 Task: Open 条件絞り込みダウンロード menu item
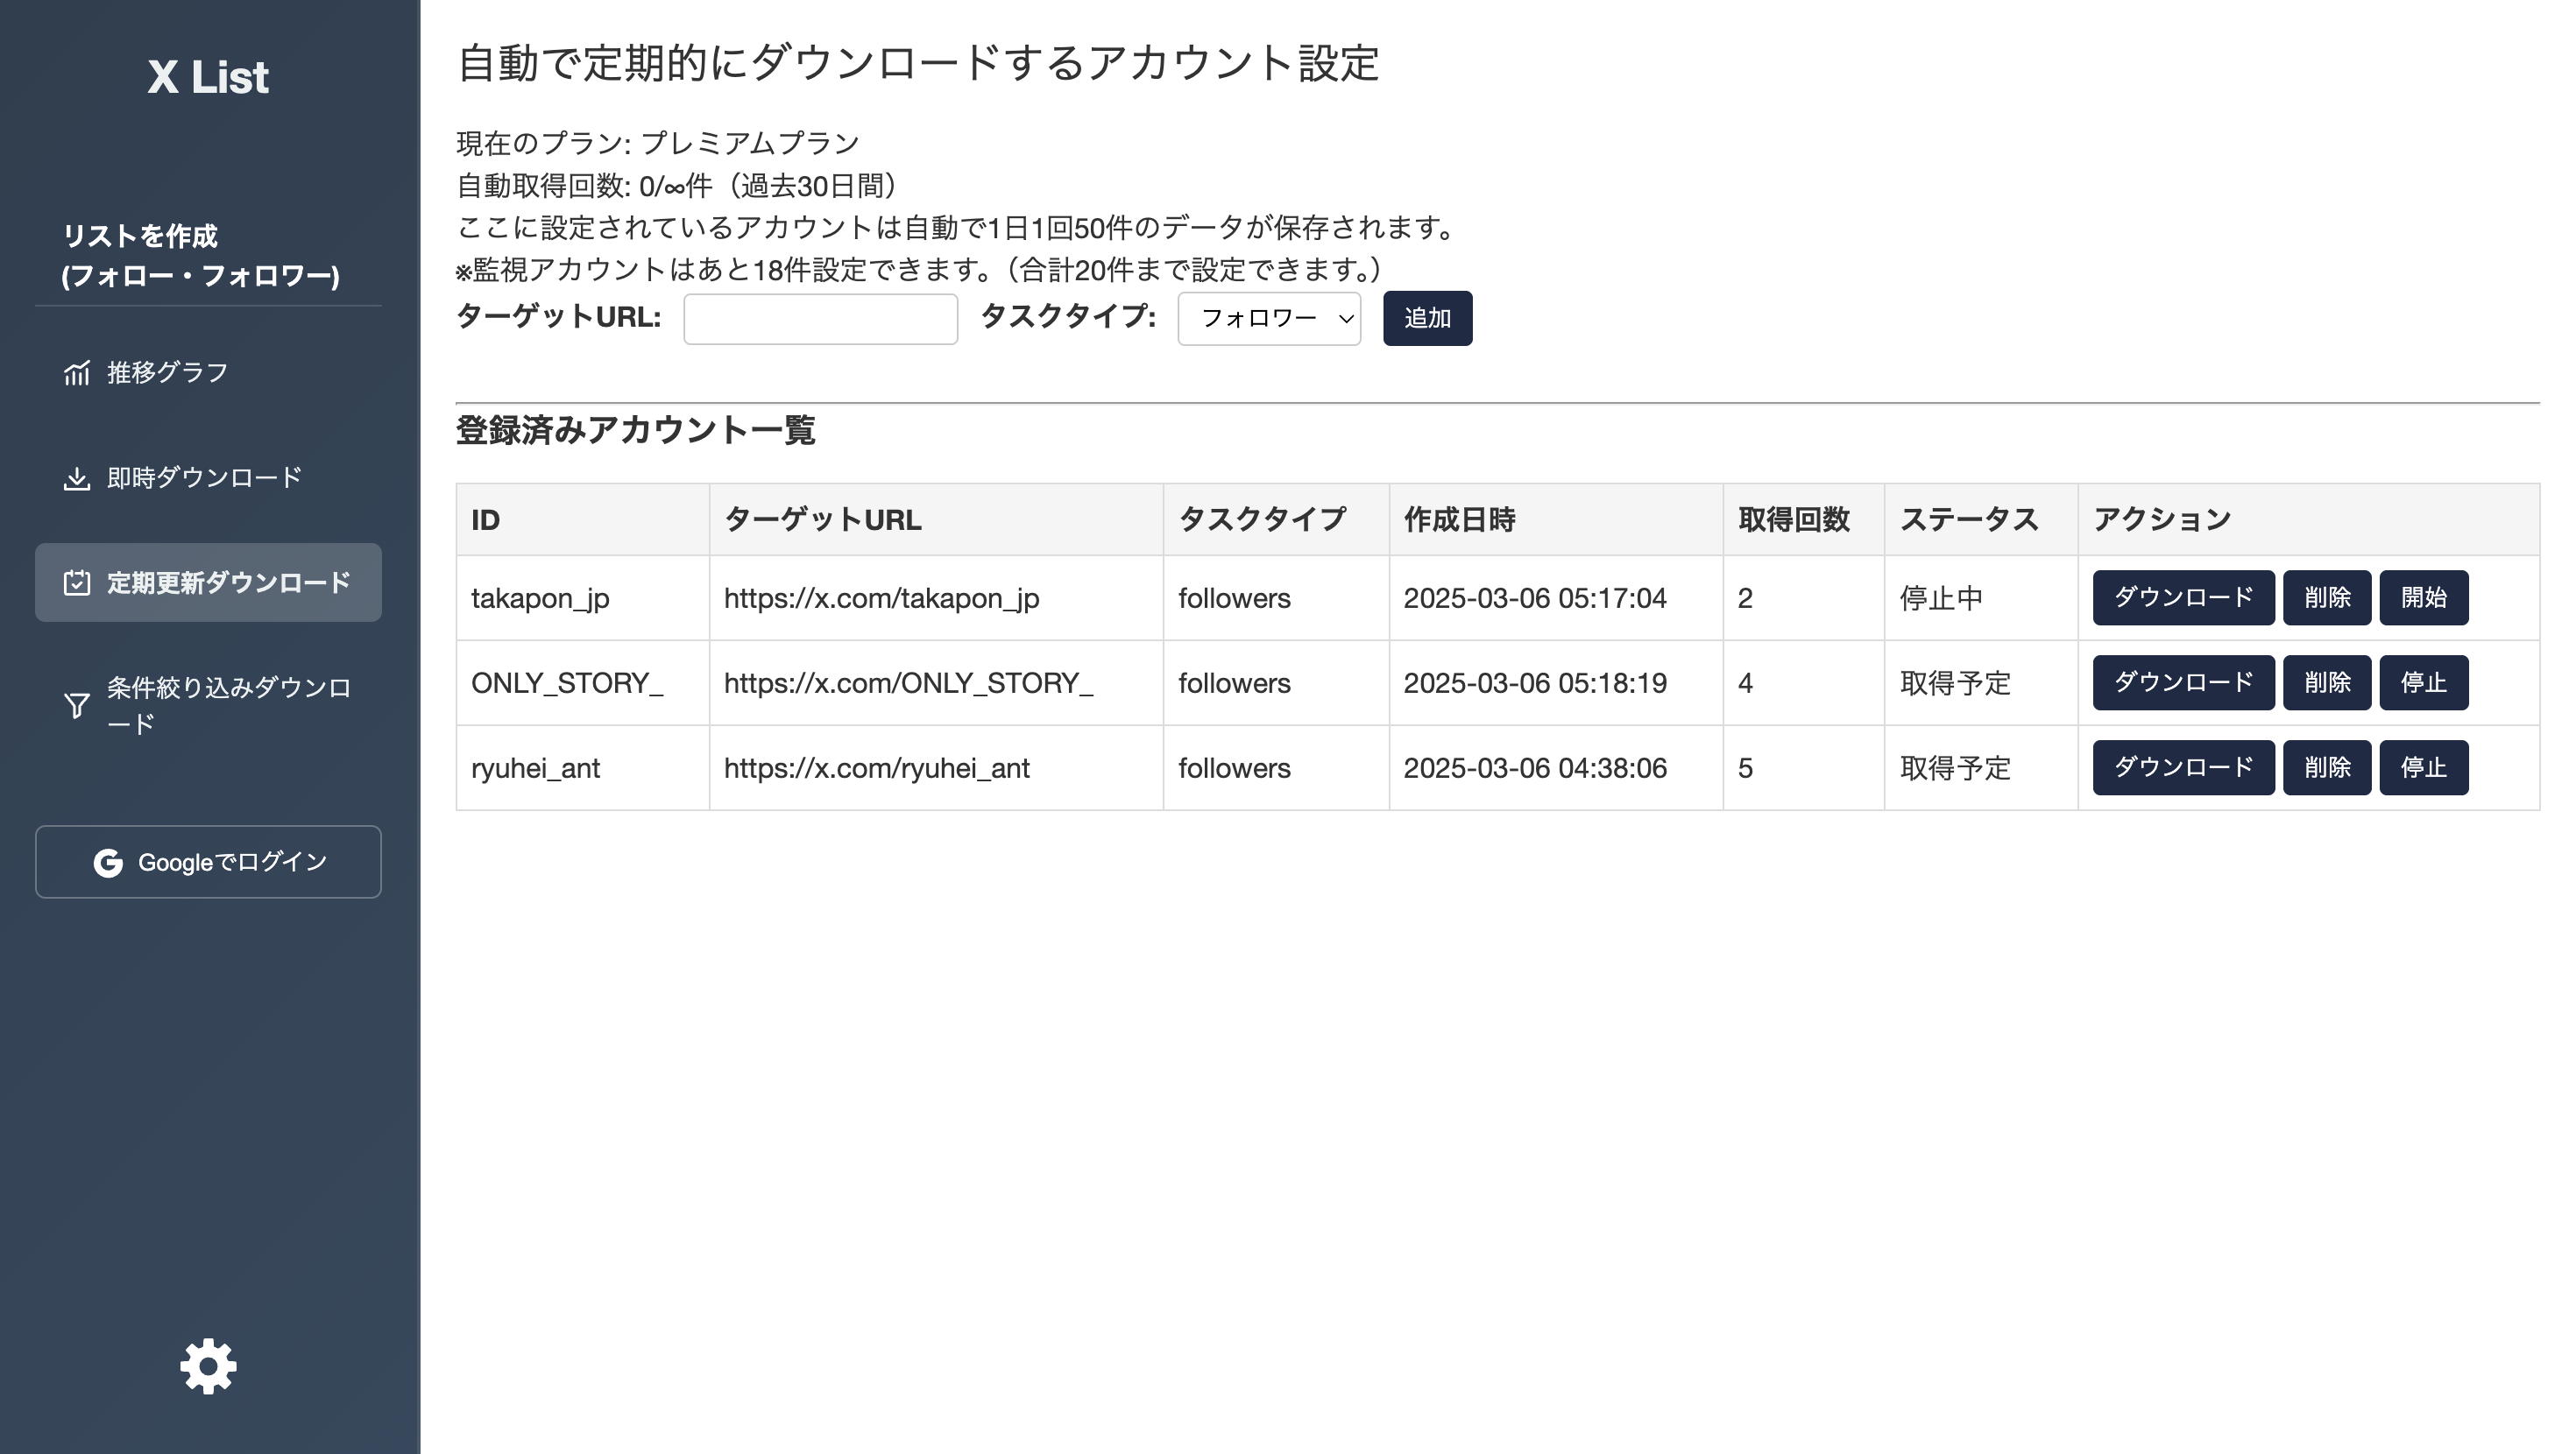(208, 706)
